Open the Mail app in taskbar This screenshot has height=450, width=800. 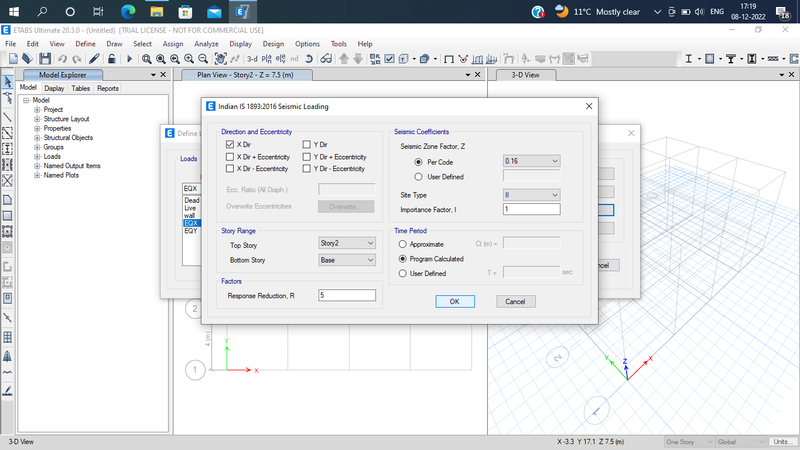click(x=214, y=11)
